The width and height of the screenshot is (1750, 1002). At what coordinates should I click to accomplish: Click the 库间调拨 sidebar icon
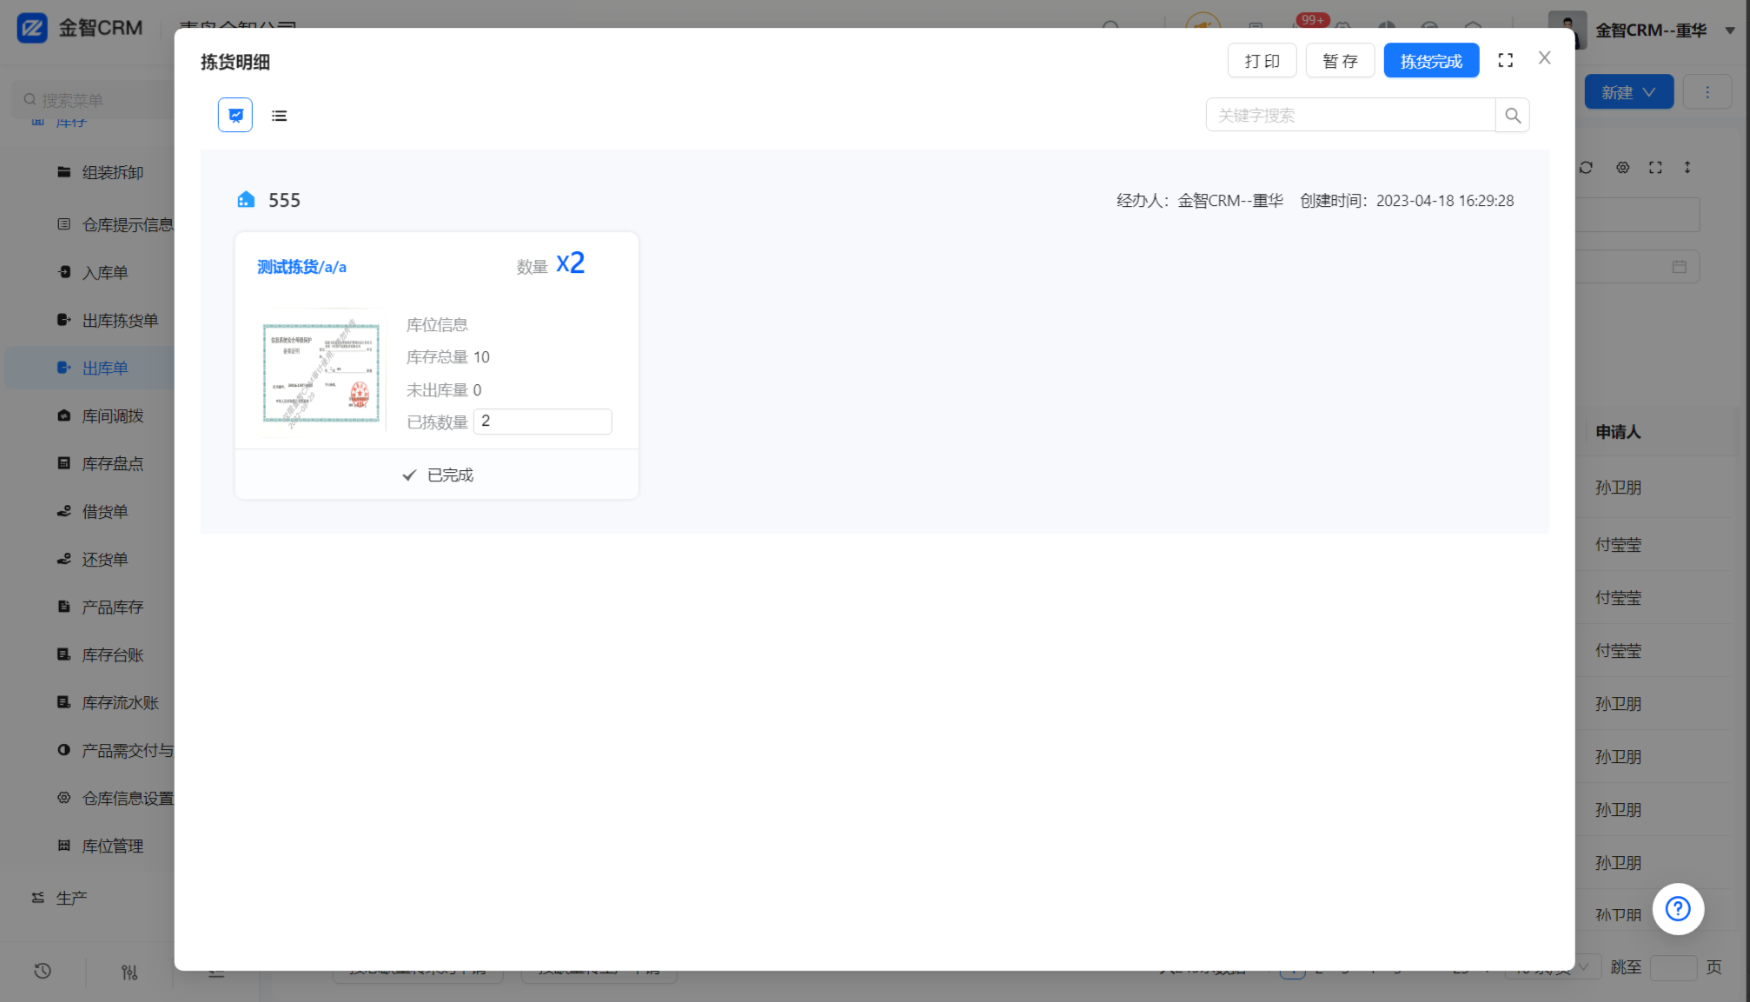click(64, 415)
